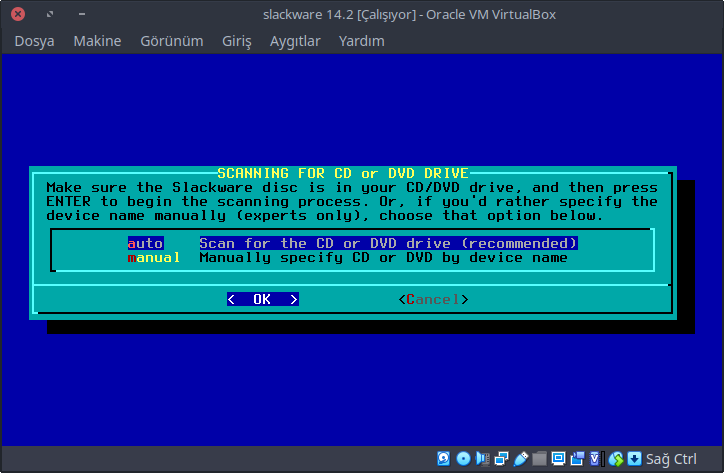
Task: Select the OK button in dialog
Action: click(x=263, y=299)
